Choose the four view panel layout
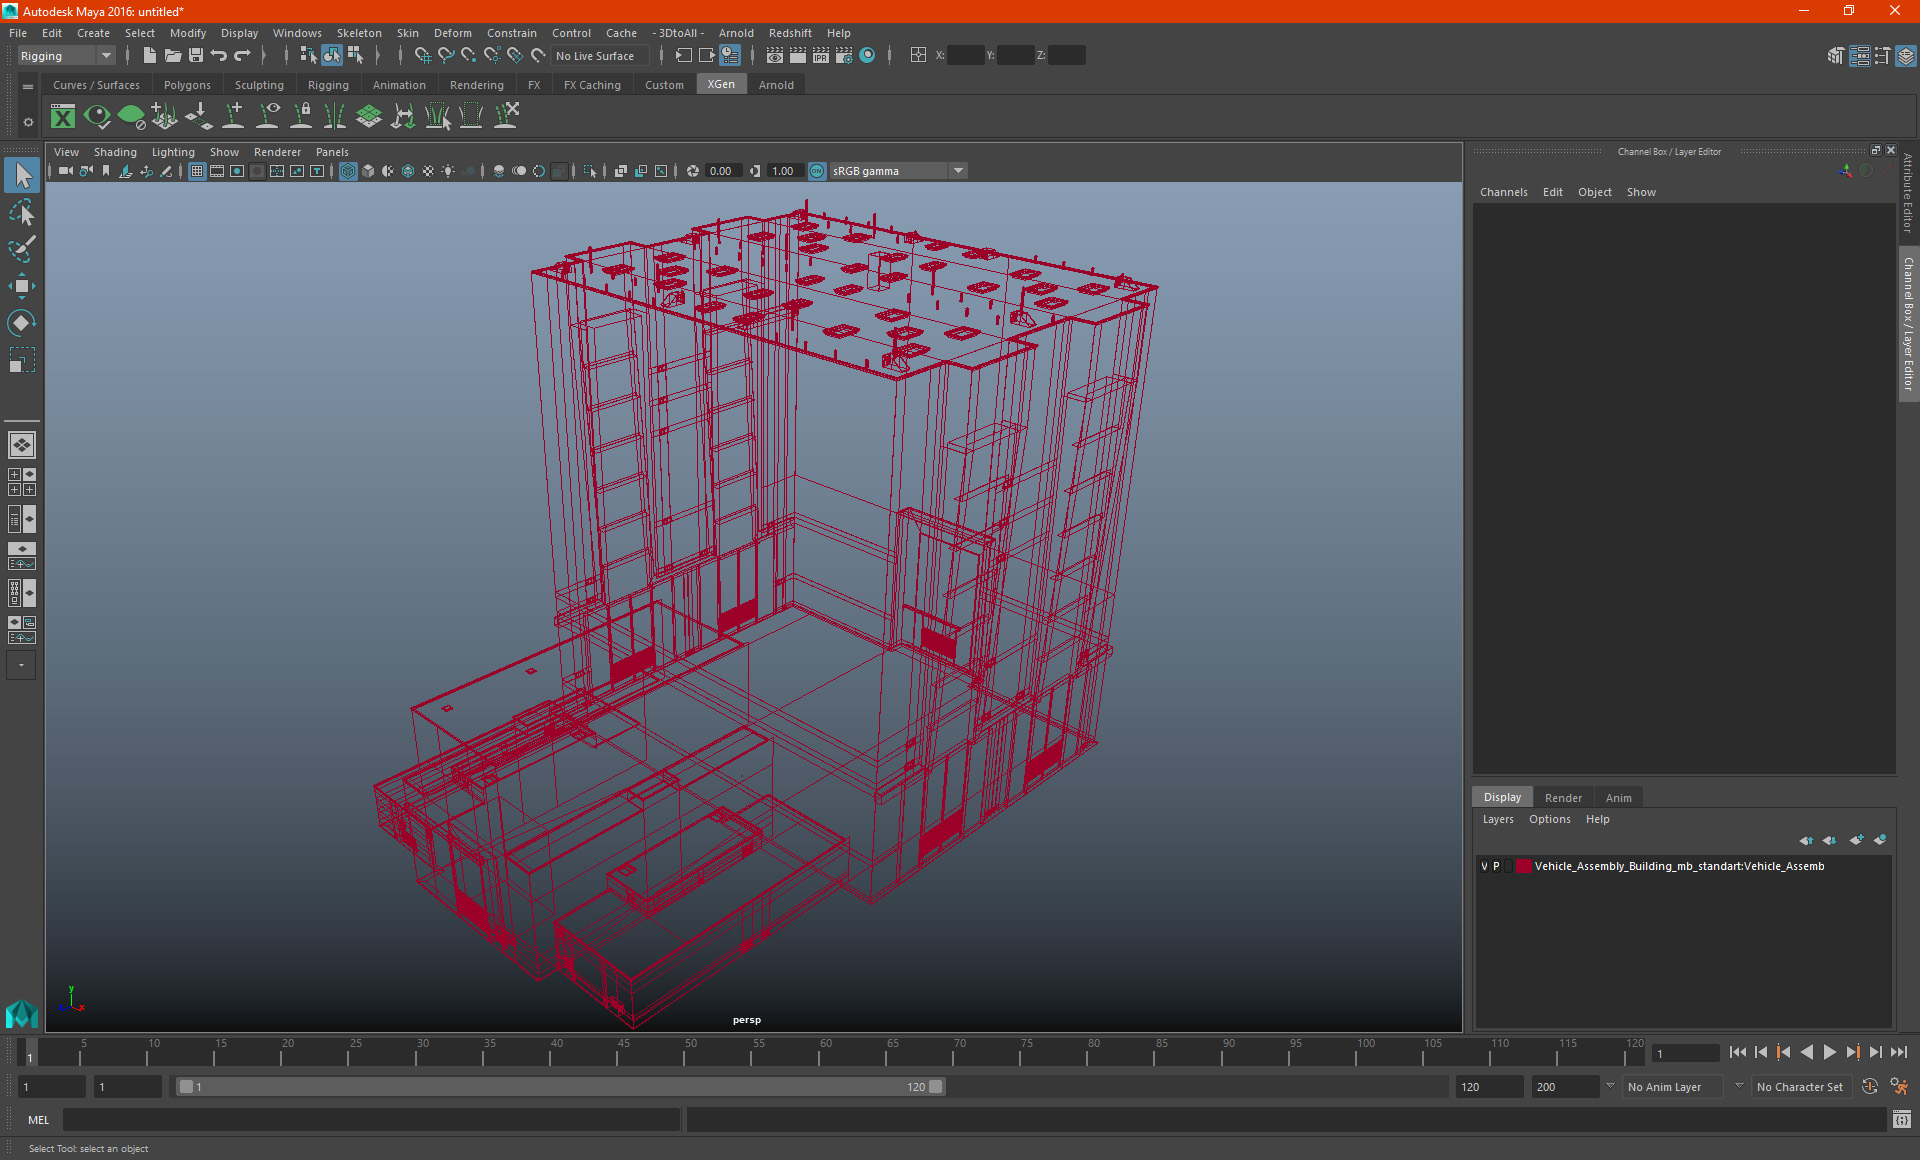The image size is (1920, 1160). coord(22,482)
